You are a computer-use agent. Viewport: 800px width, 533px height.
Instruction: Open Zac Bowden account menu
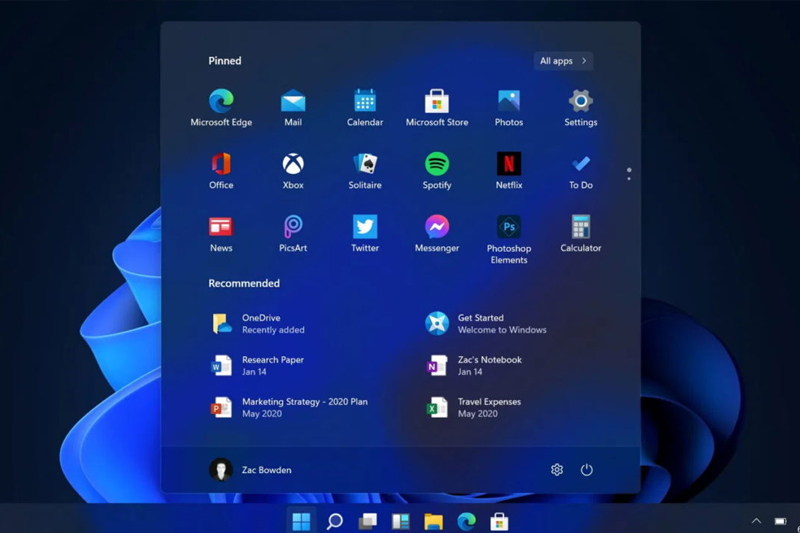250,470
